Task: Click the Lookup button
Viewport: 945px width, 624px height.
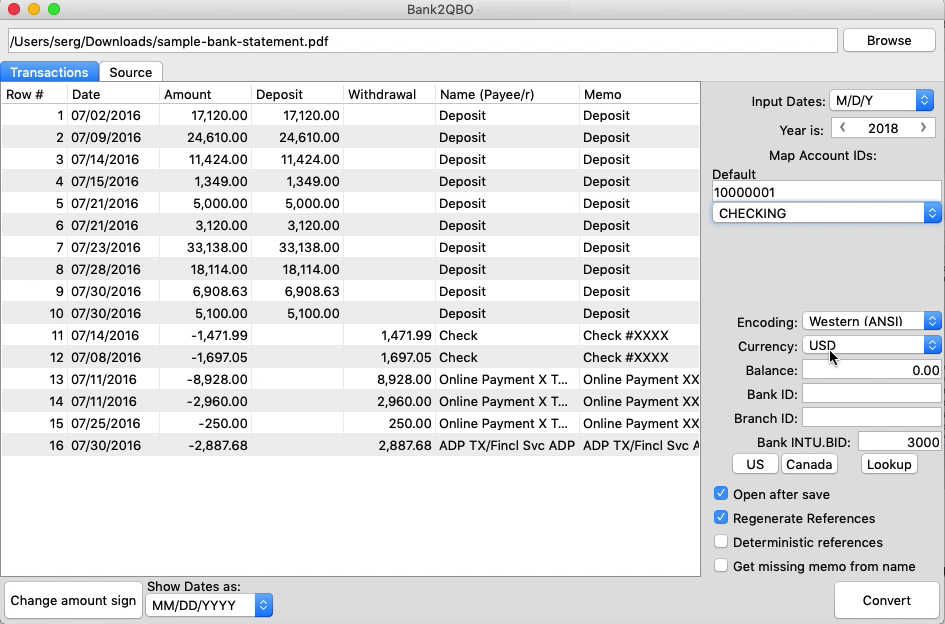Action: point(889,464)
